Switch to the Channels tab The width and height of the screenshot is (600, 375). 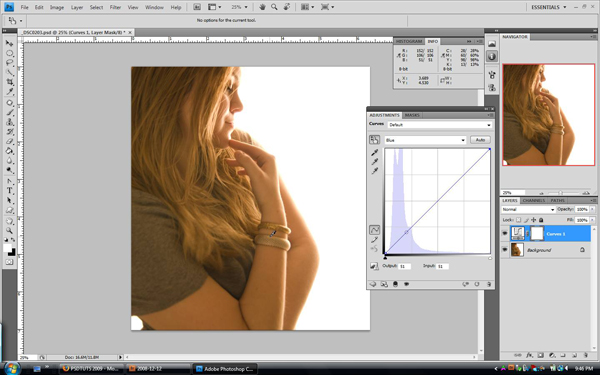(533, 201)
